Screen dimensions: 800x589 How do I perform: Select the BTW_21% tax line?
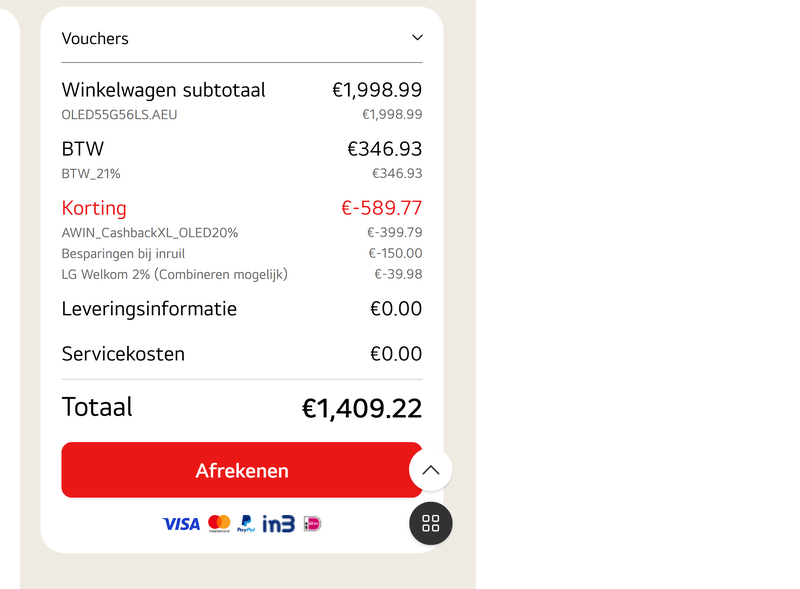pos(88,173)
